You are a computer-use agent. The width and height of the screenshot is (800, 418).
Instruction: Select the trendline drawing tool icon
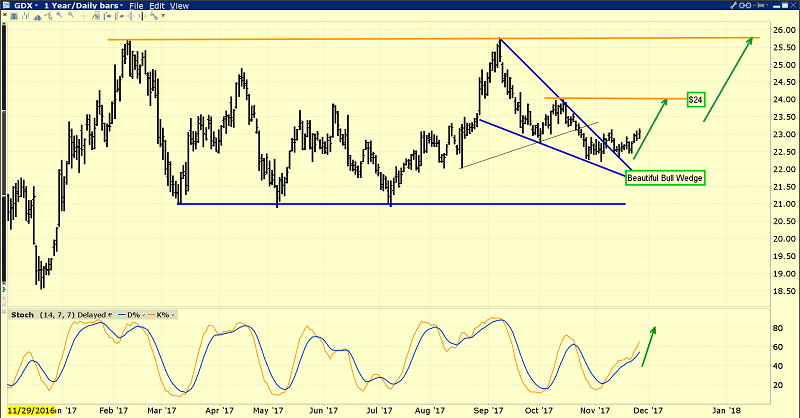[x=48, y=16]
